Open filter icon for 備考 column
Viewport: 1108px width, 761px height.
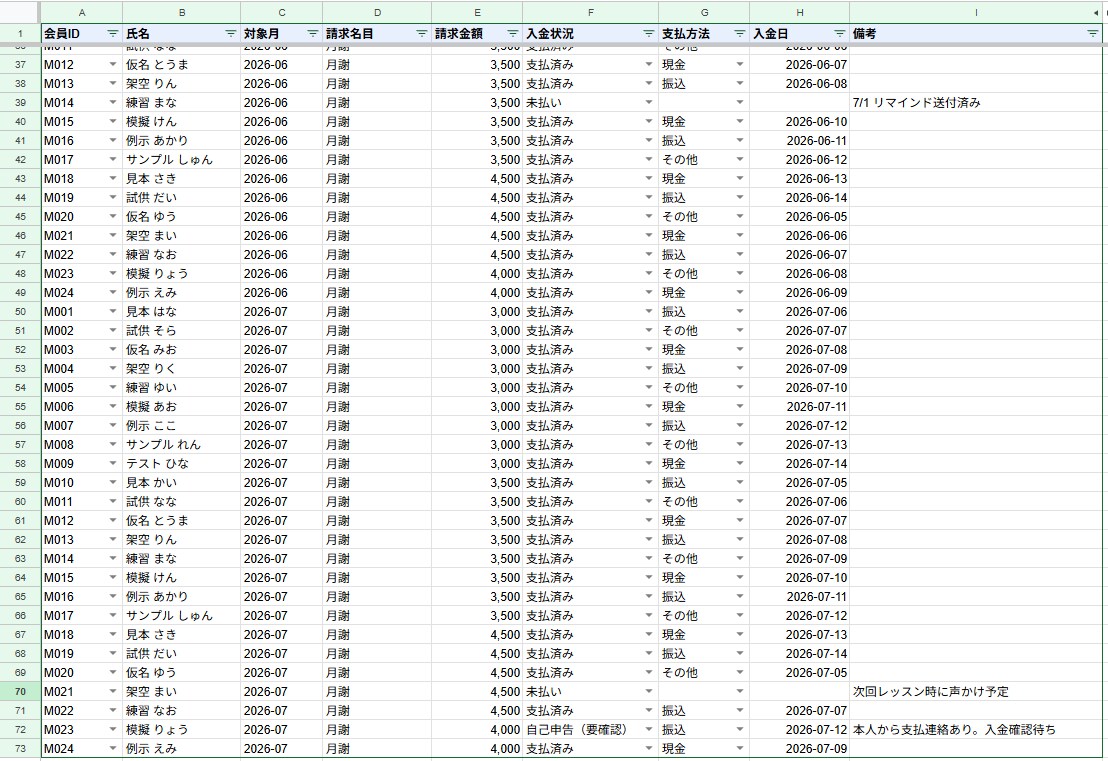coord(1092,33)
